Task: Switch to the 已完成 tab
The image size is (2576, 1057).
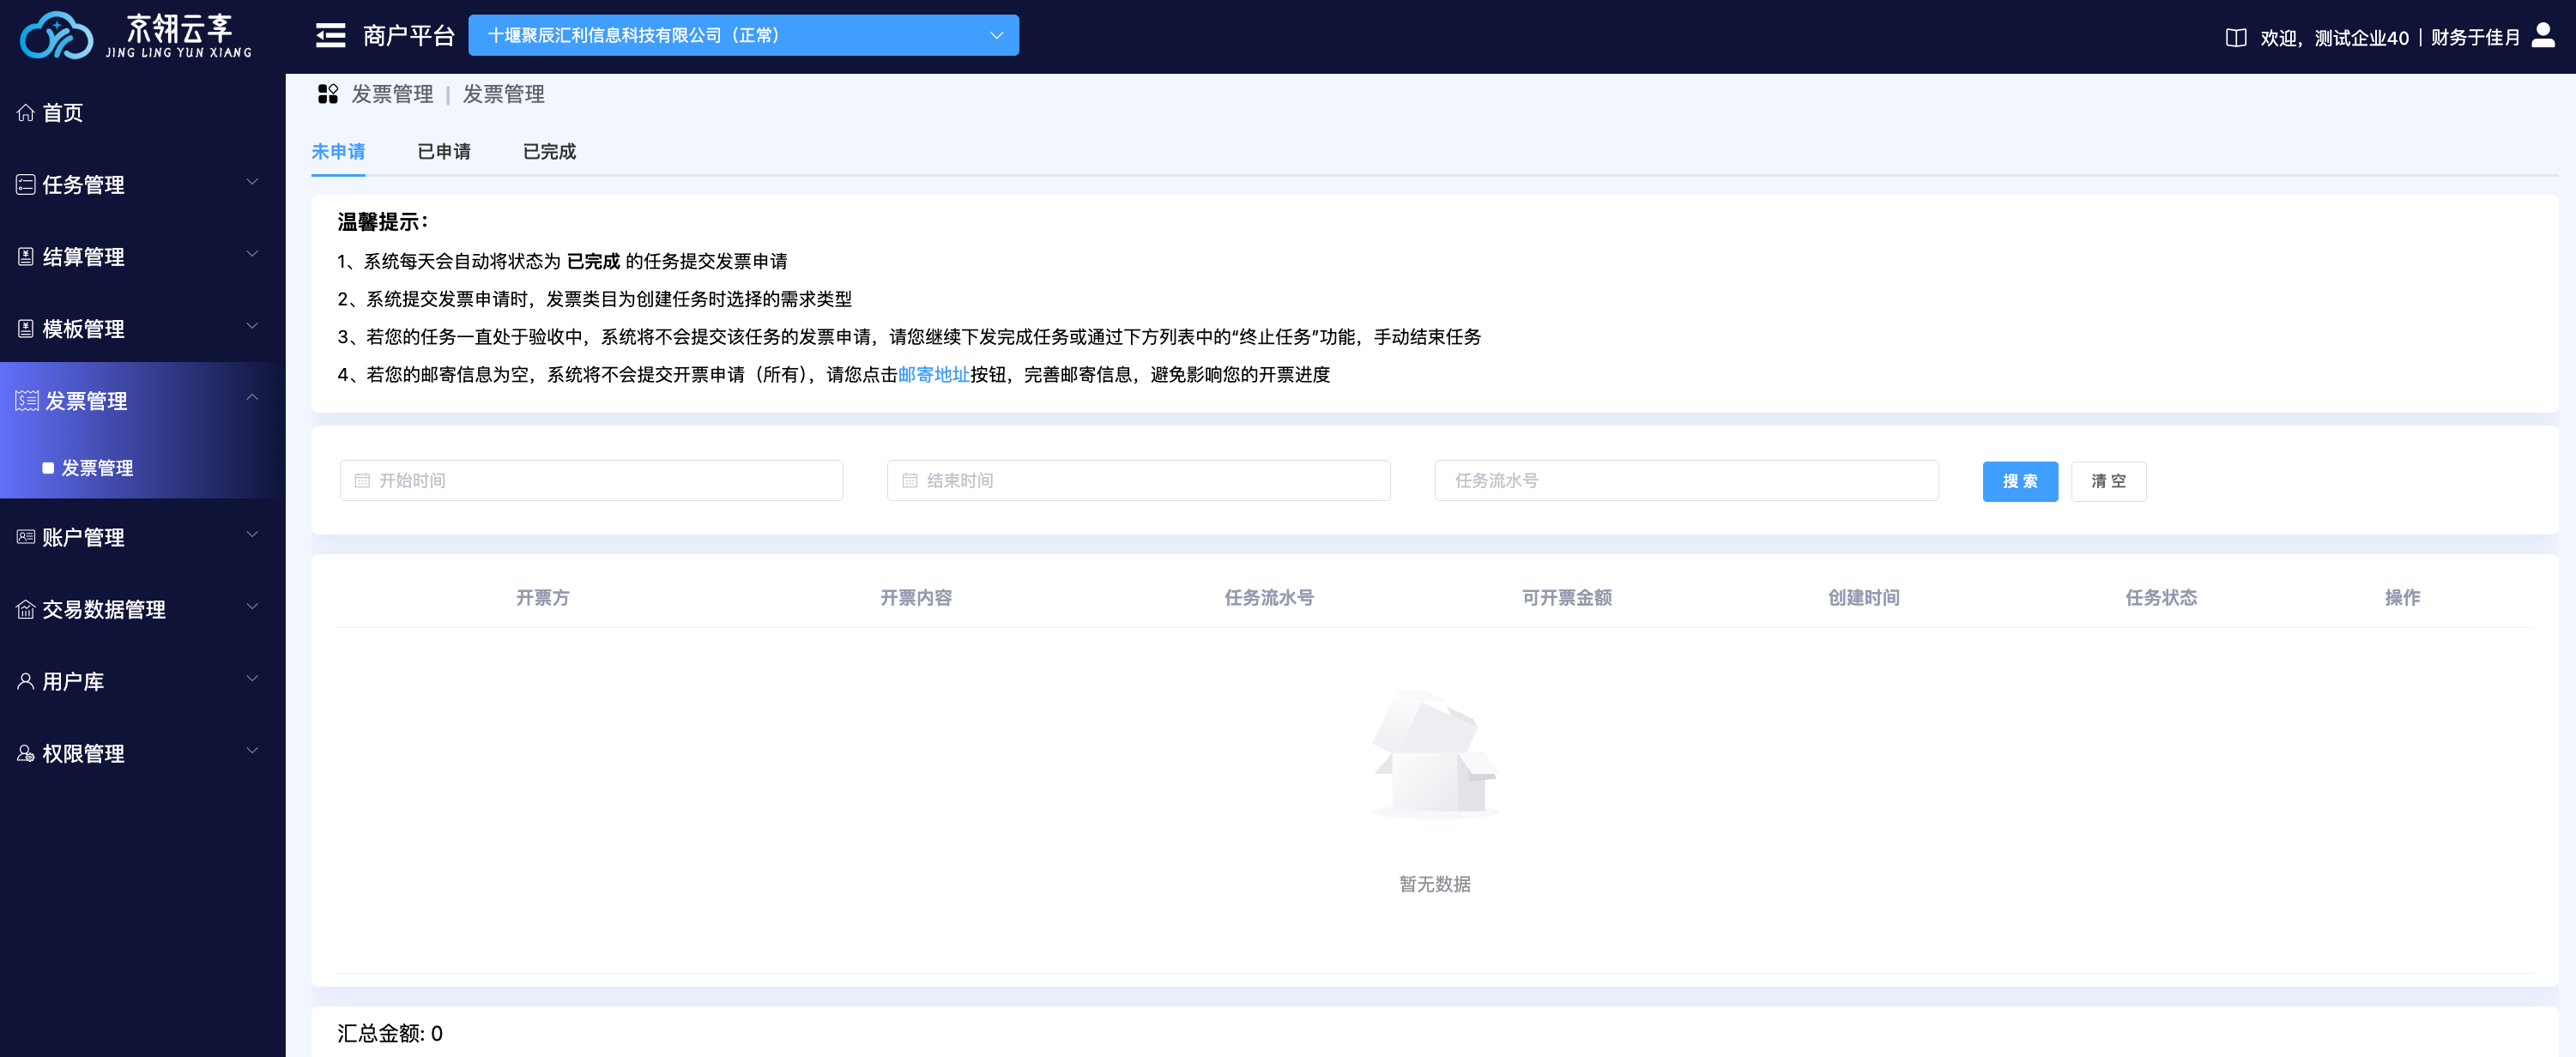Action: point(549,152)
